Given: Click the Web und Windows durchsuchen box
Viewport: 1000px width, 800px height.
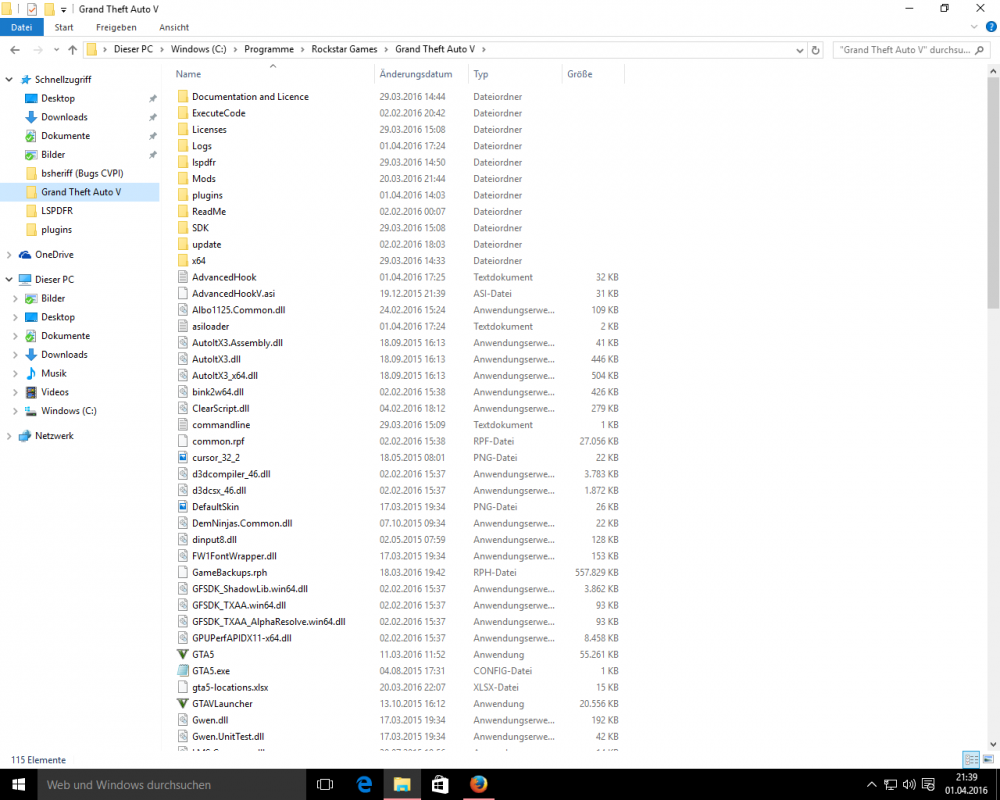Looking at the screenshot, I should 172,785.
